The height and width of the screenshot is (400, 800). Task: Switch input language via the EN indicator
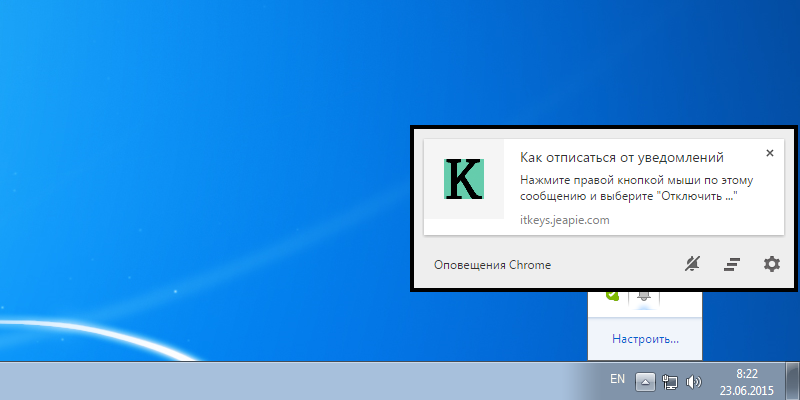coord(617,380)
